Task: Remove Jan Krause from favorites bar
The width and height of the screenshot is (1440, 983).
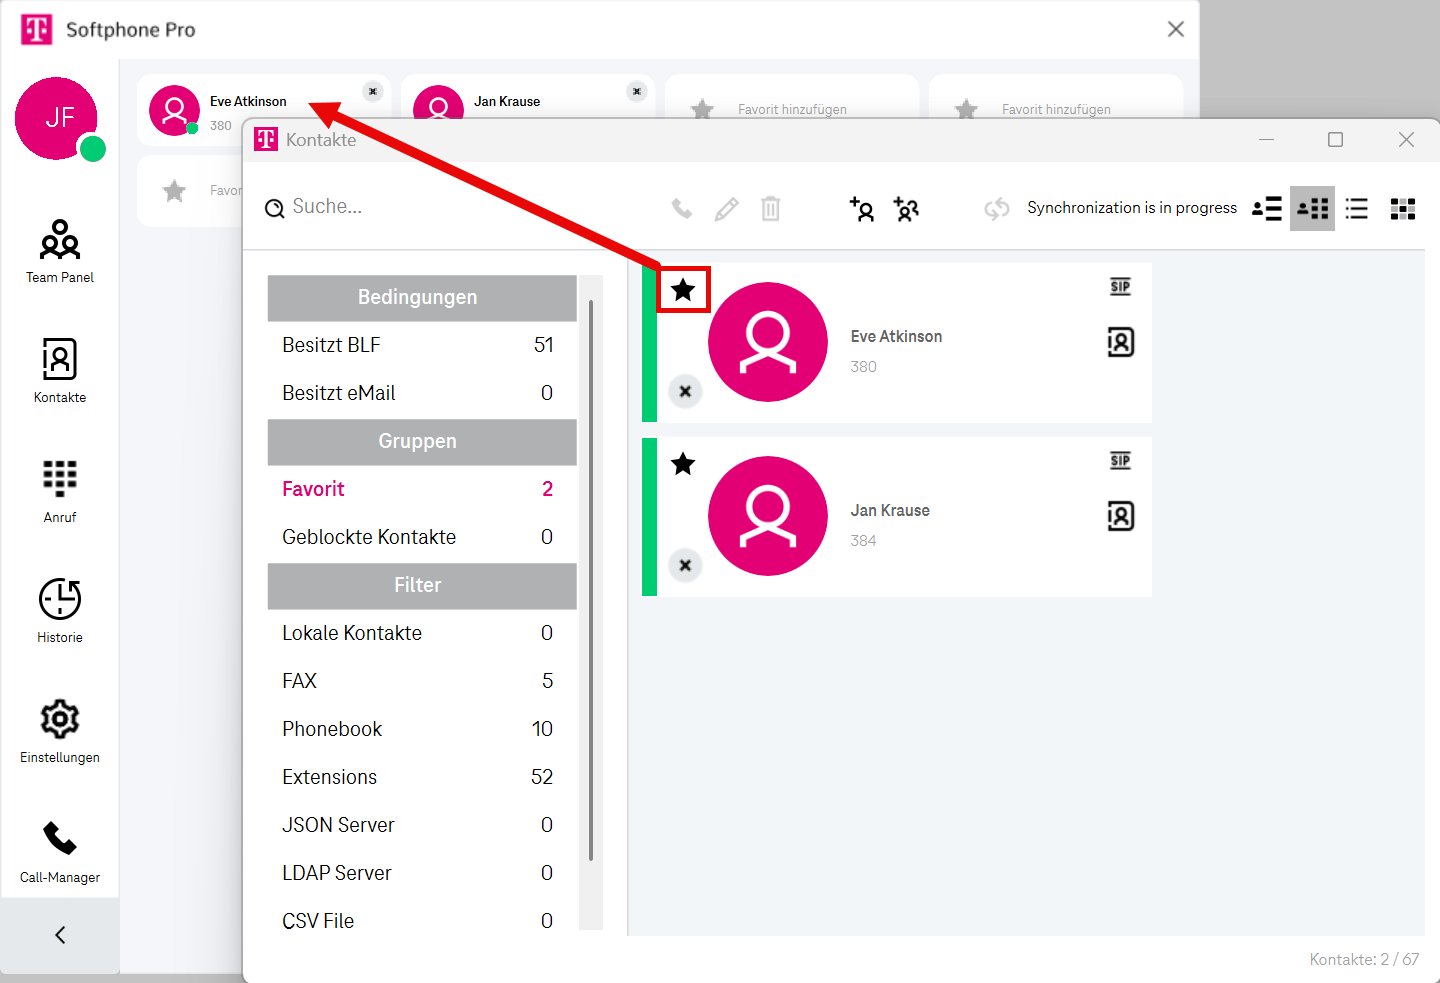Action: point(637,92)
